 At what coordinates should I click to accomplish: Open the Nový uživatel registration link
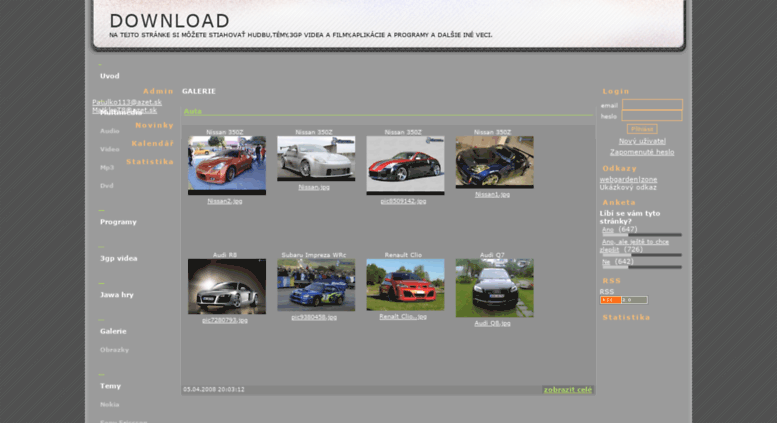(642, 141)
